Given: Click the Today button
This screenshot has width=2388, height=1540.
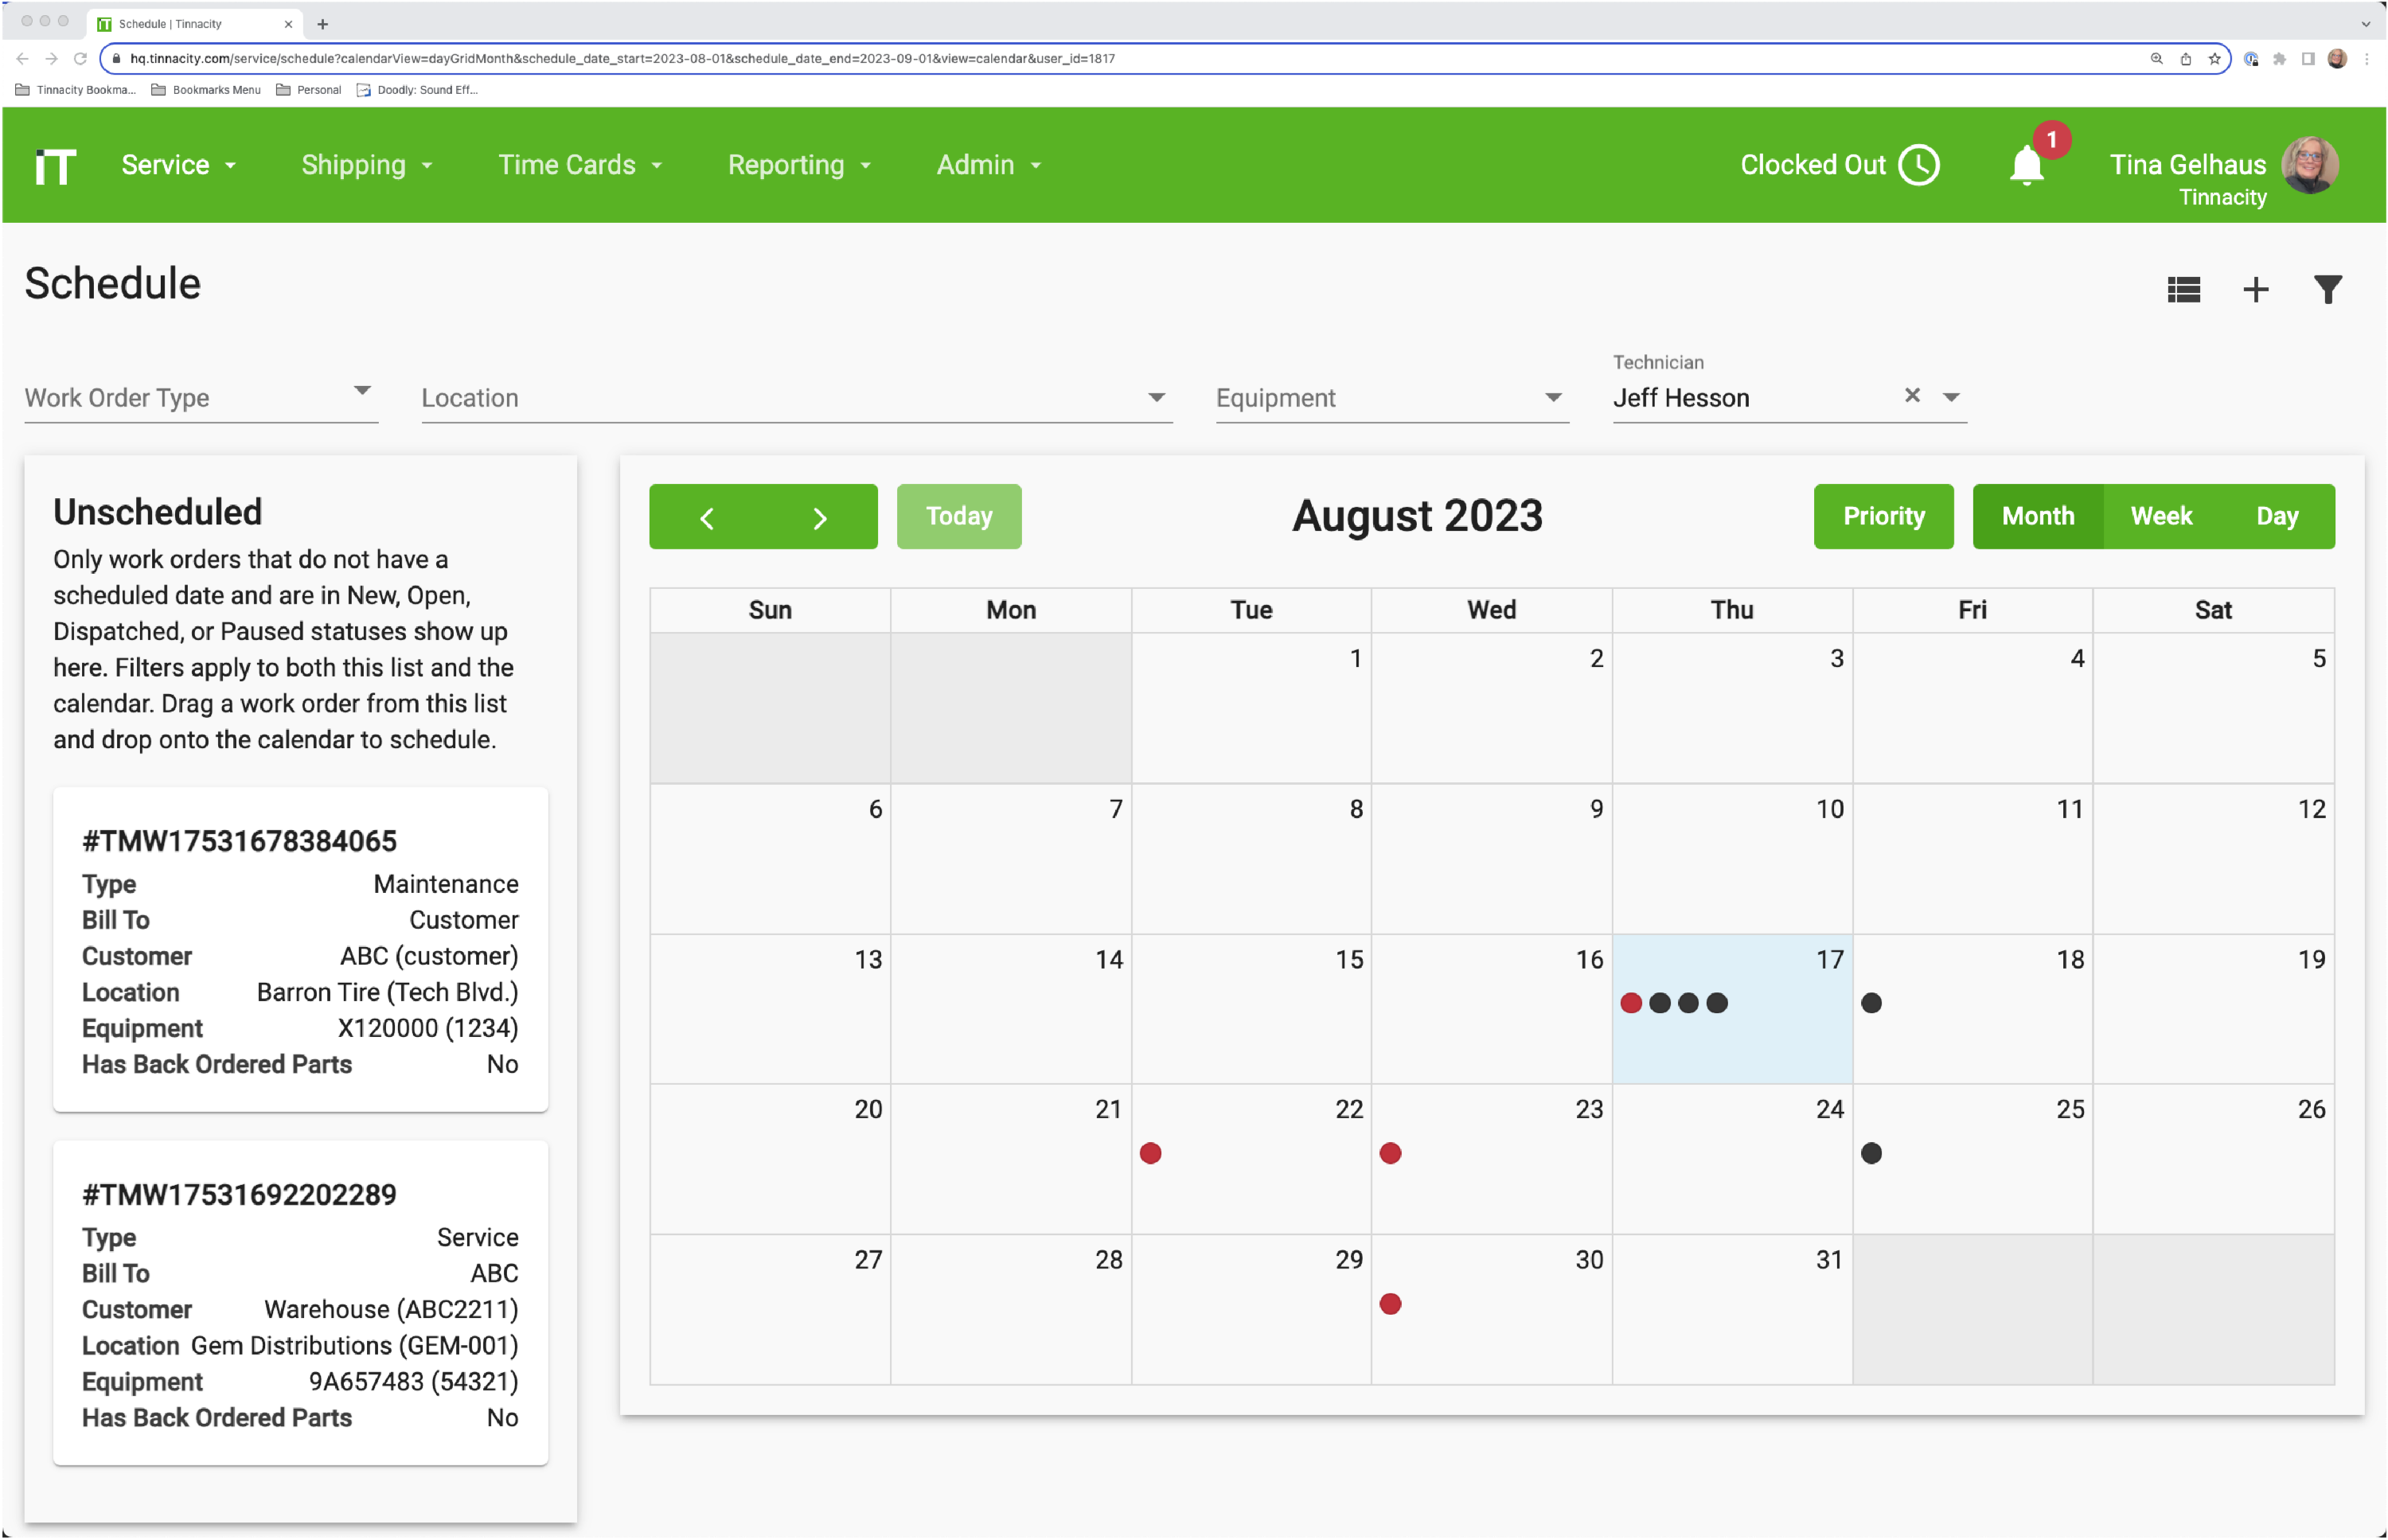Looking at the screenshot, I should (958, 516).
